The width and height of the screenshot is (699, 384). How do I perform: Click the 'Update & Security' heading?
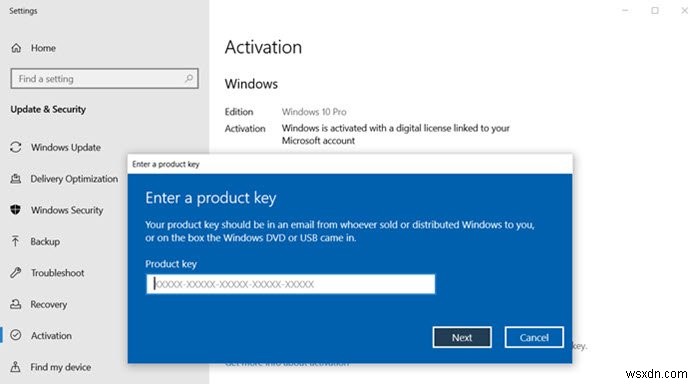coord(48,109)
